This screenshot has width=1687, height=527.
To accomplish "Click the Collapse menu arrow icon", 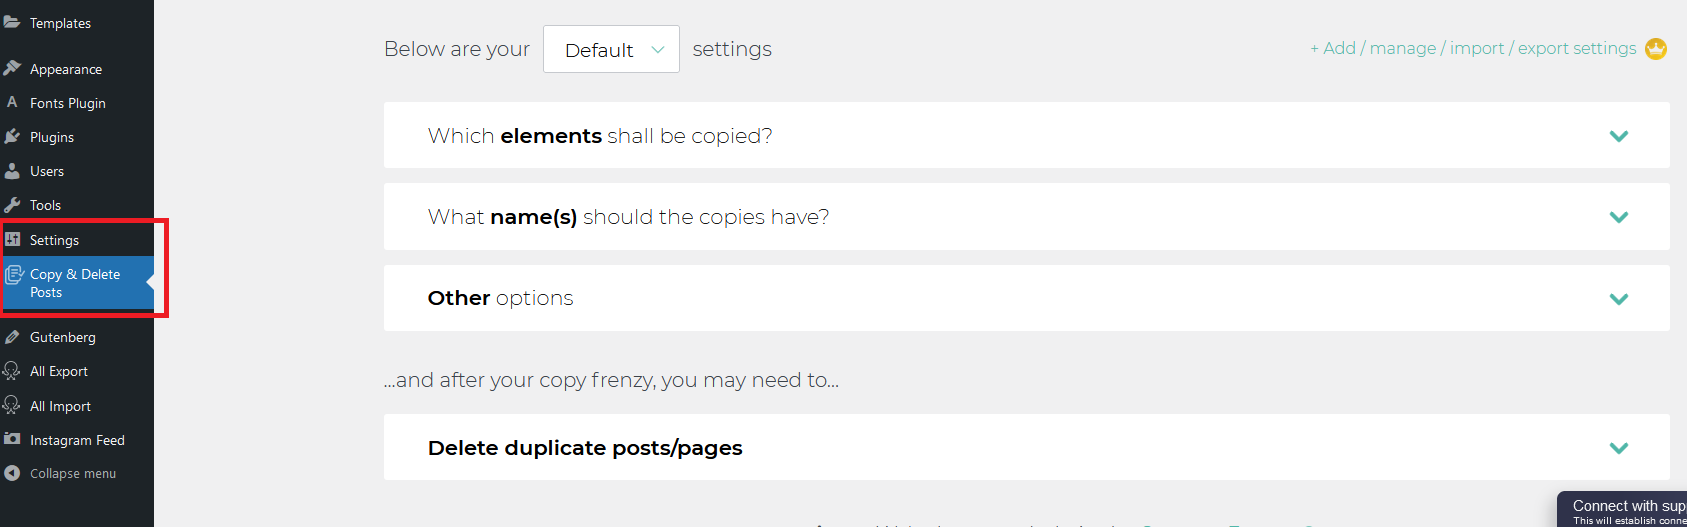I will 12,473.
